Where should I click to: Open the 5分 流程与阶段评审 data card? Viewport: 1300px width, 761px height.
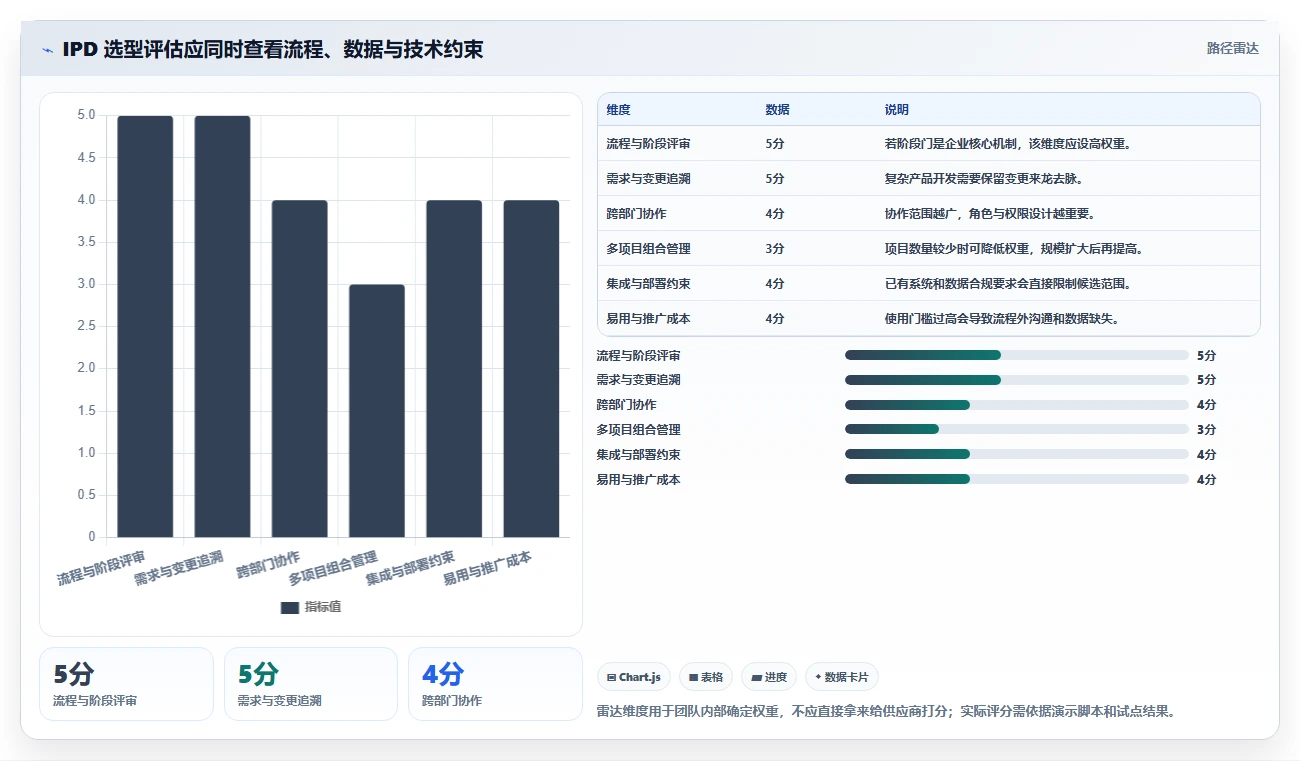[126, 684]
